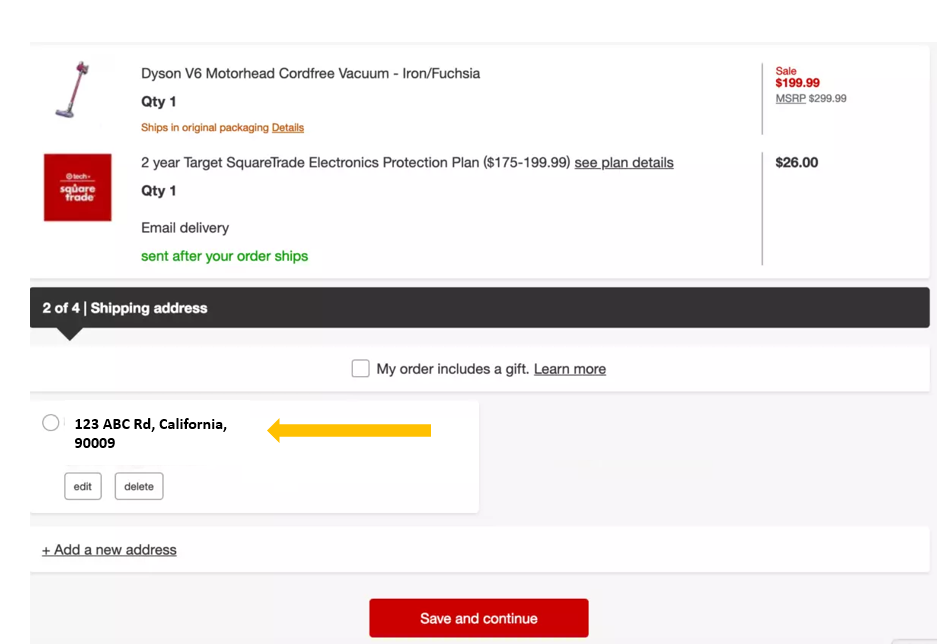This screenshot has height=644, width=937.
Task: Click the edit address button
Action: click(83, 486)
